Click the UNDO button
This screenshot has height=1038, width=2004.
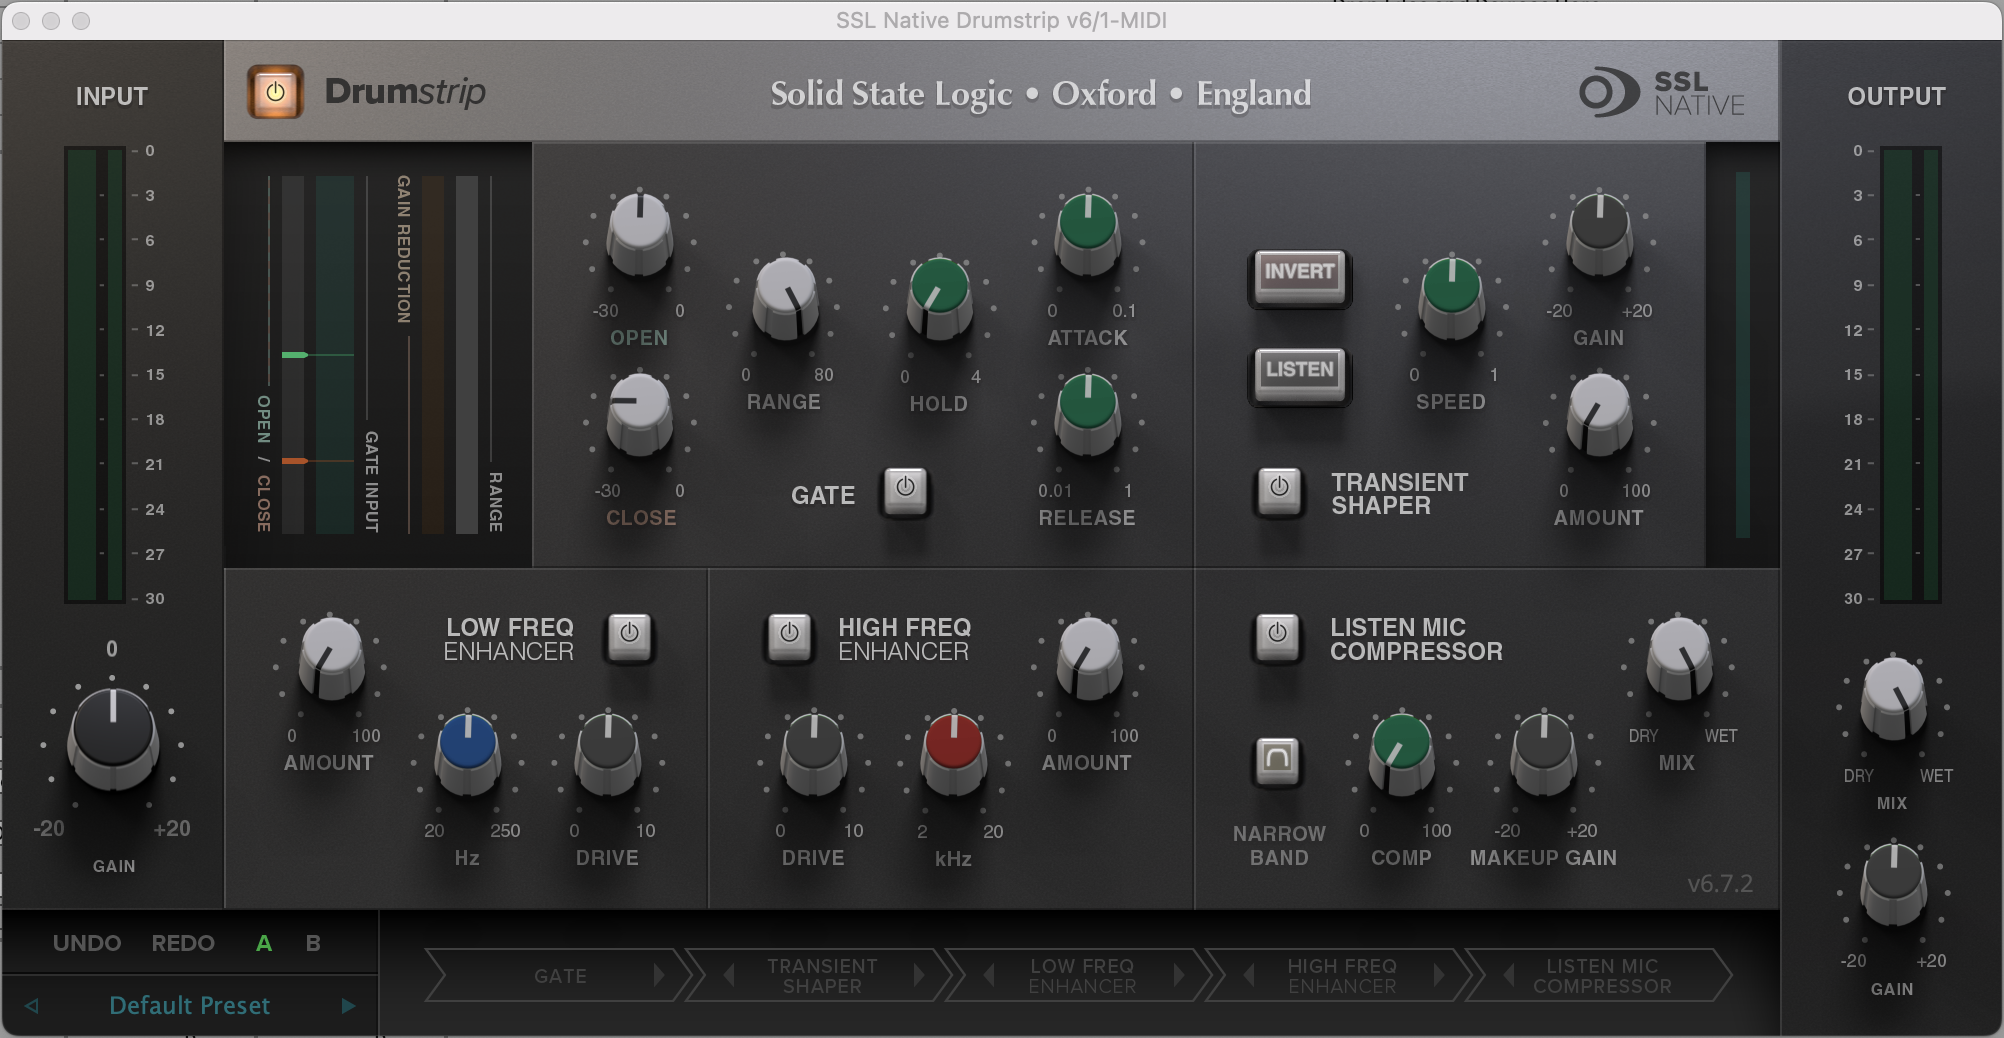coord(87,942)
